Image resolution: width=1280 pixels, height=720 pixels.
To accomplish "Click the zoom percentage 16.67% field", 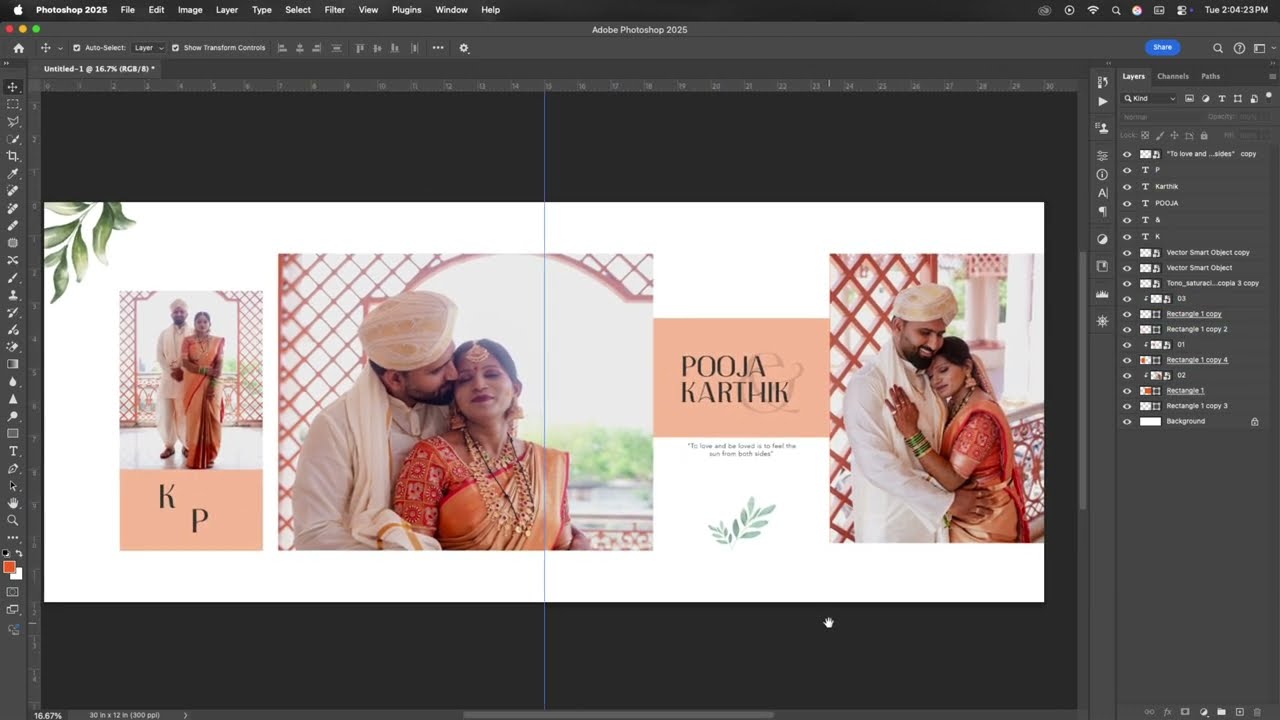I will pos(47,715).
